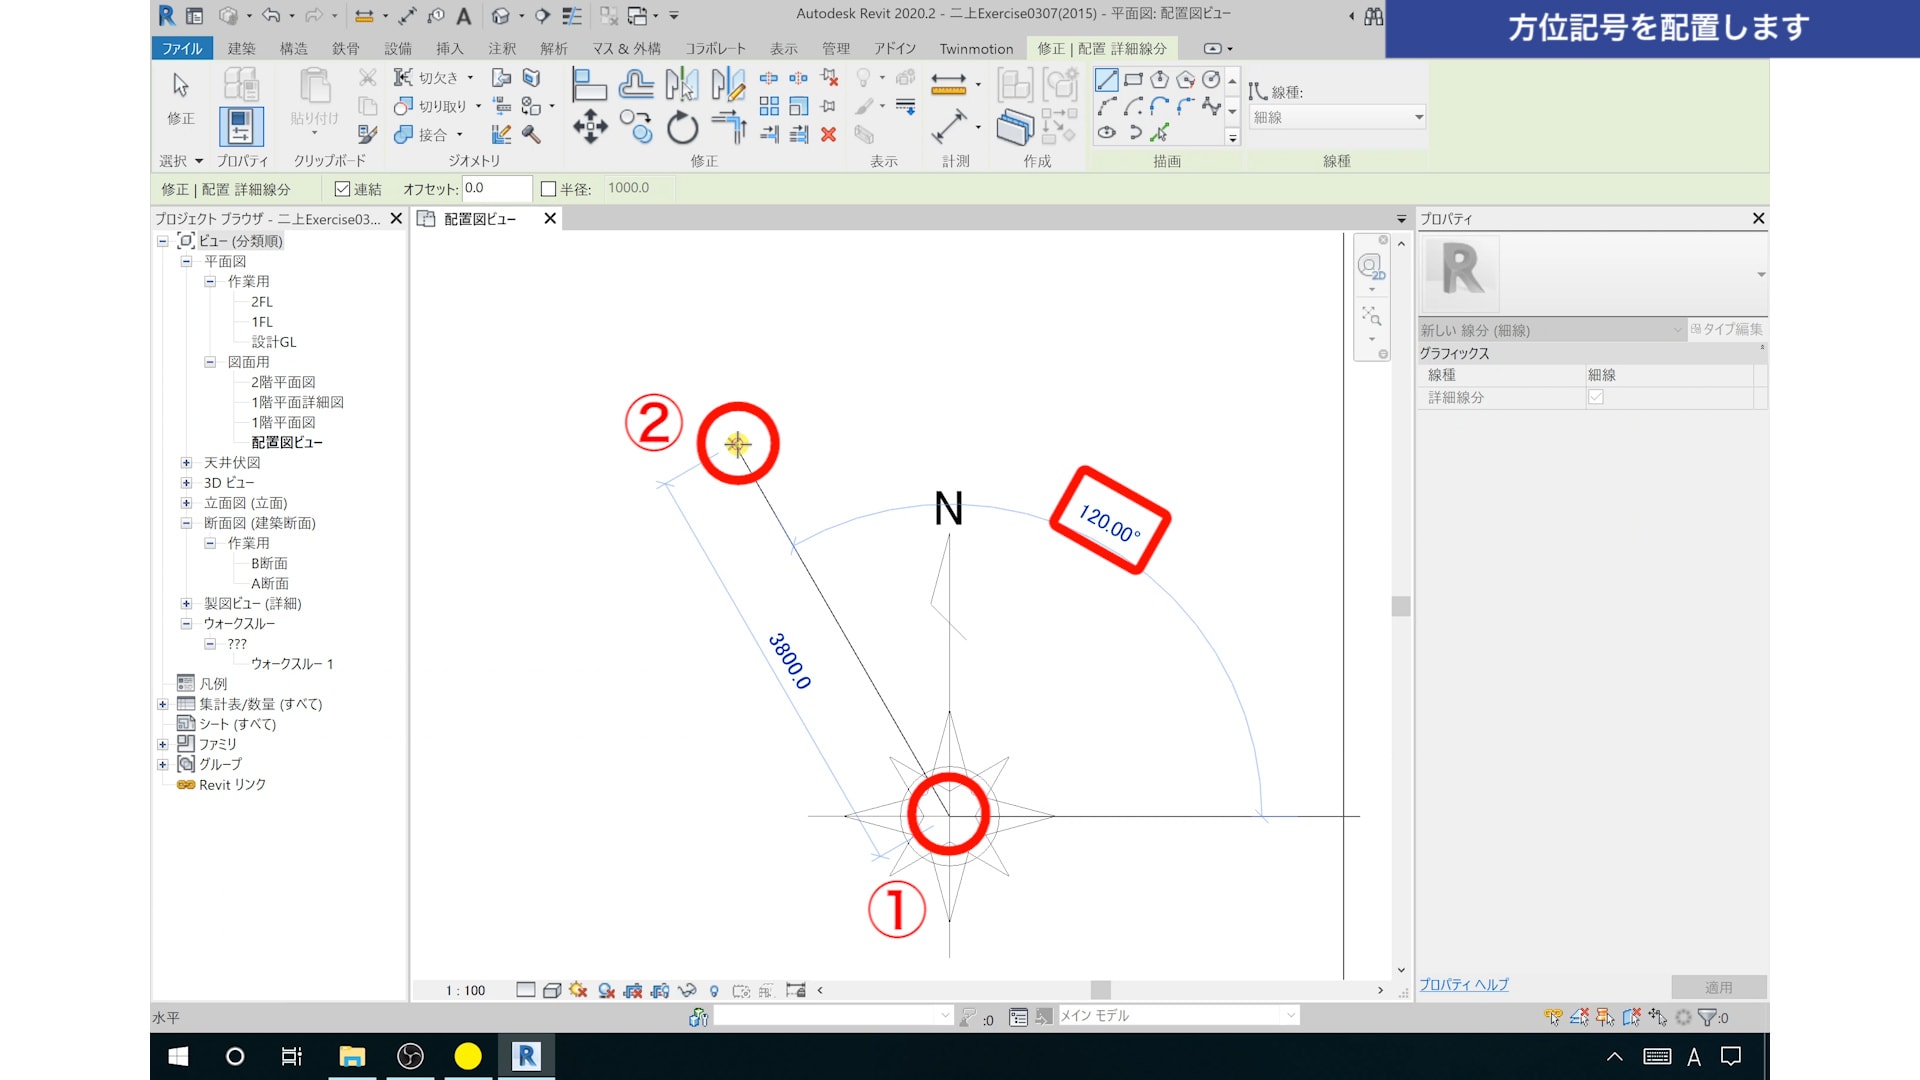Select the Line draw tool
This screenshot has width=1920, height=1080.
point(1106,80)
